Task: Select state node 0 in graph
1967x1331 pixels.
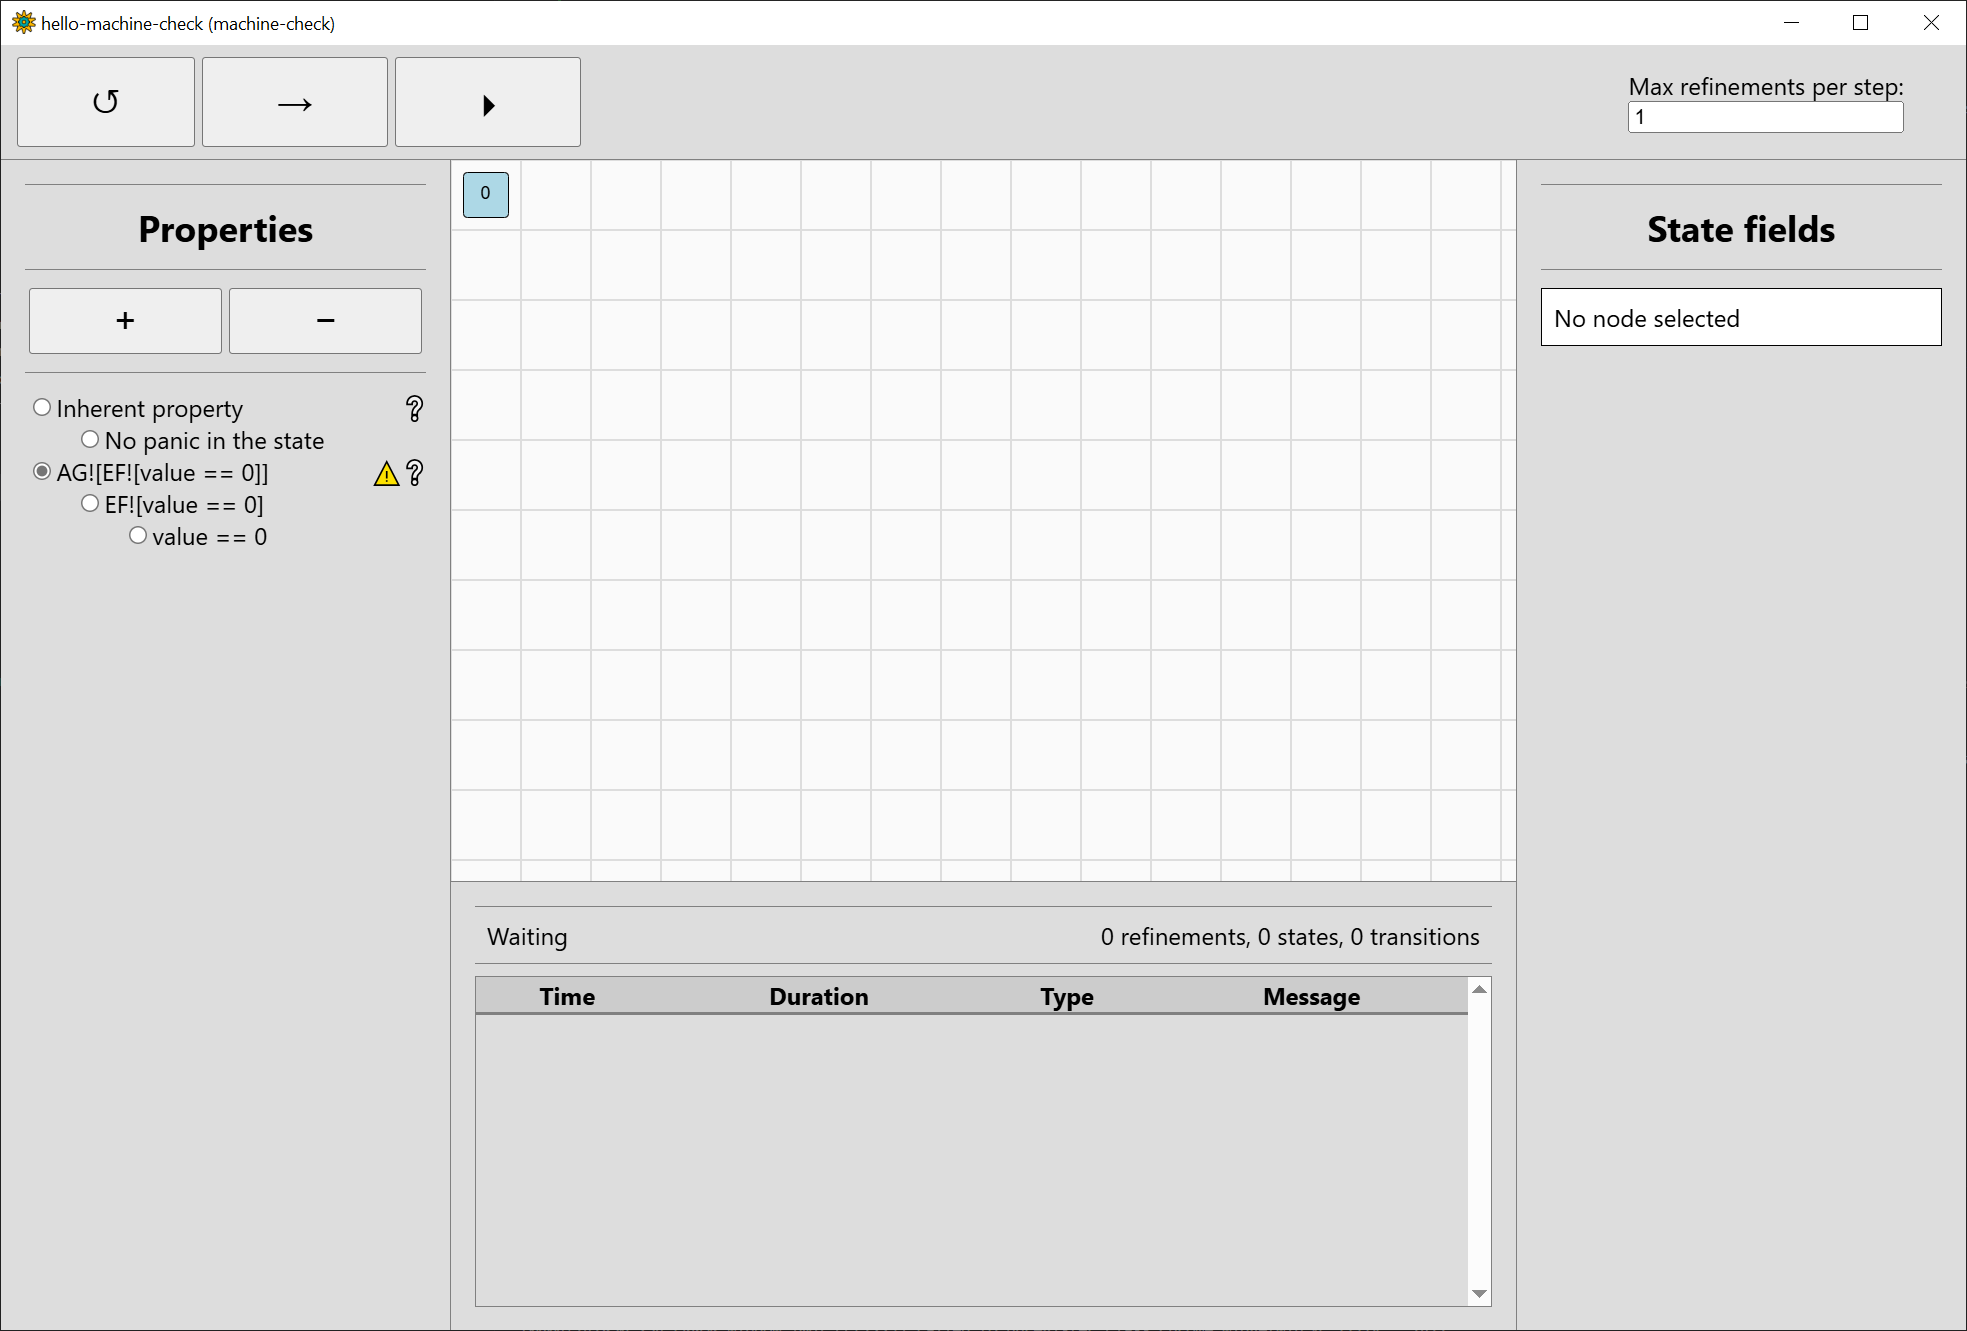Action: [x=485, y=194]
